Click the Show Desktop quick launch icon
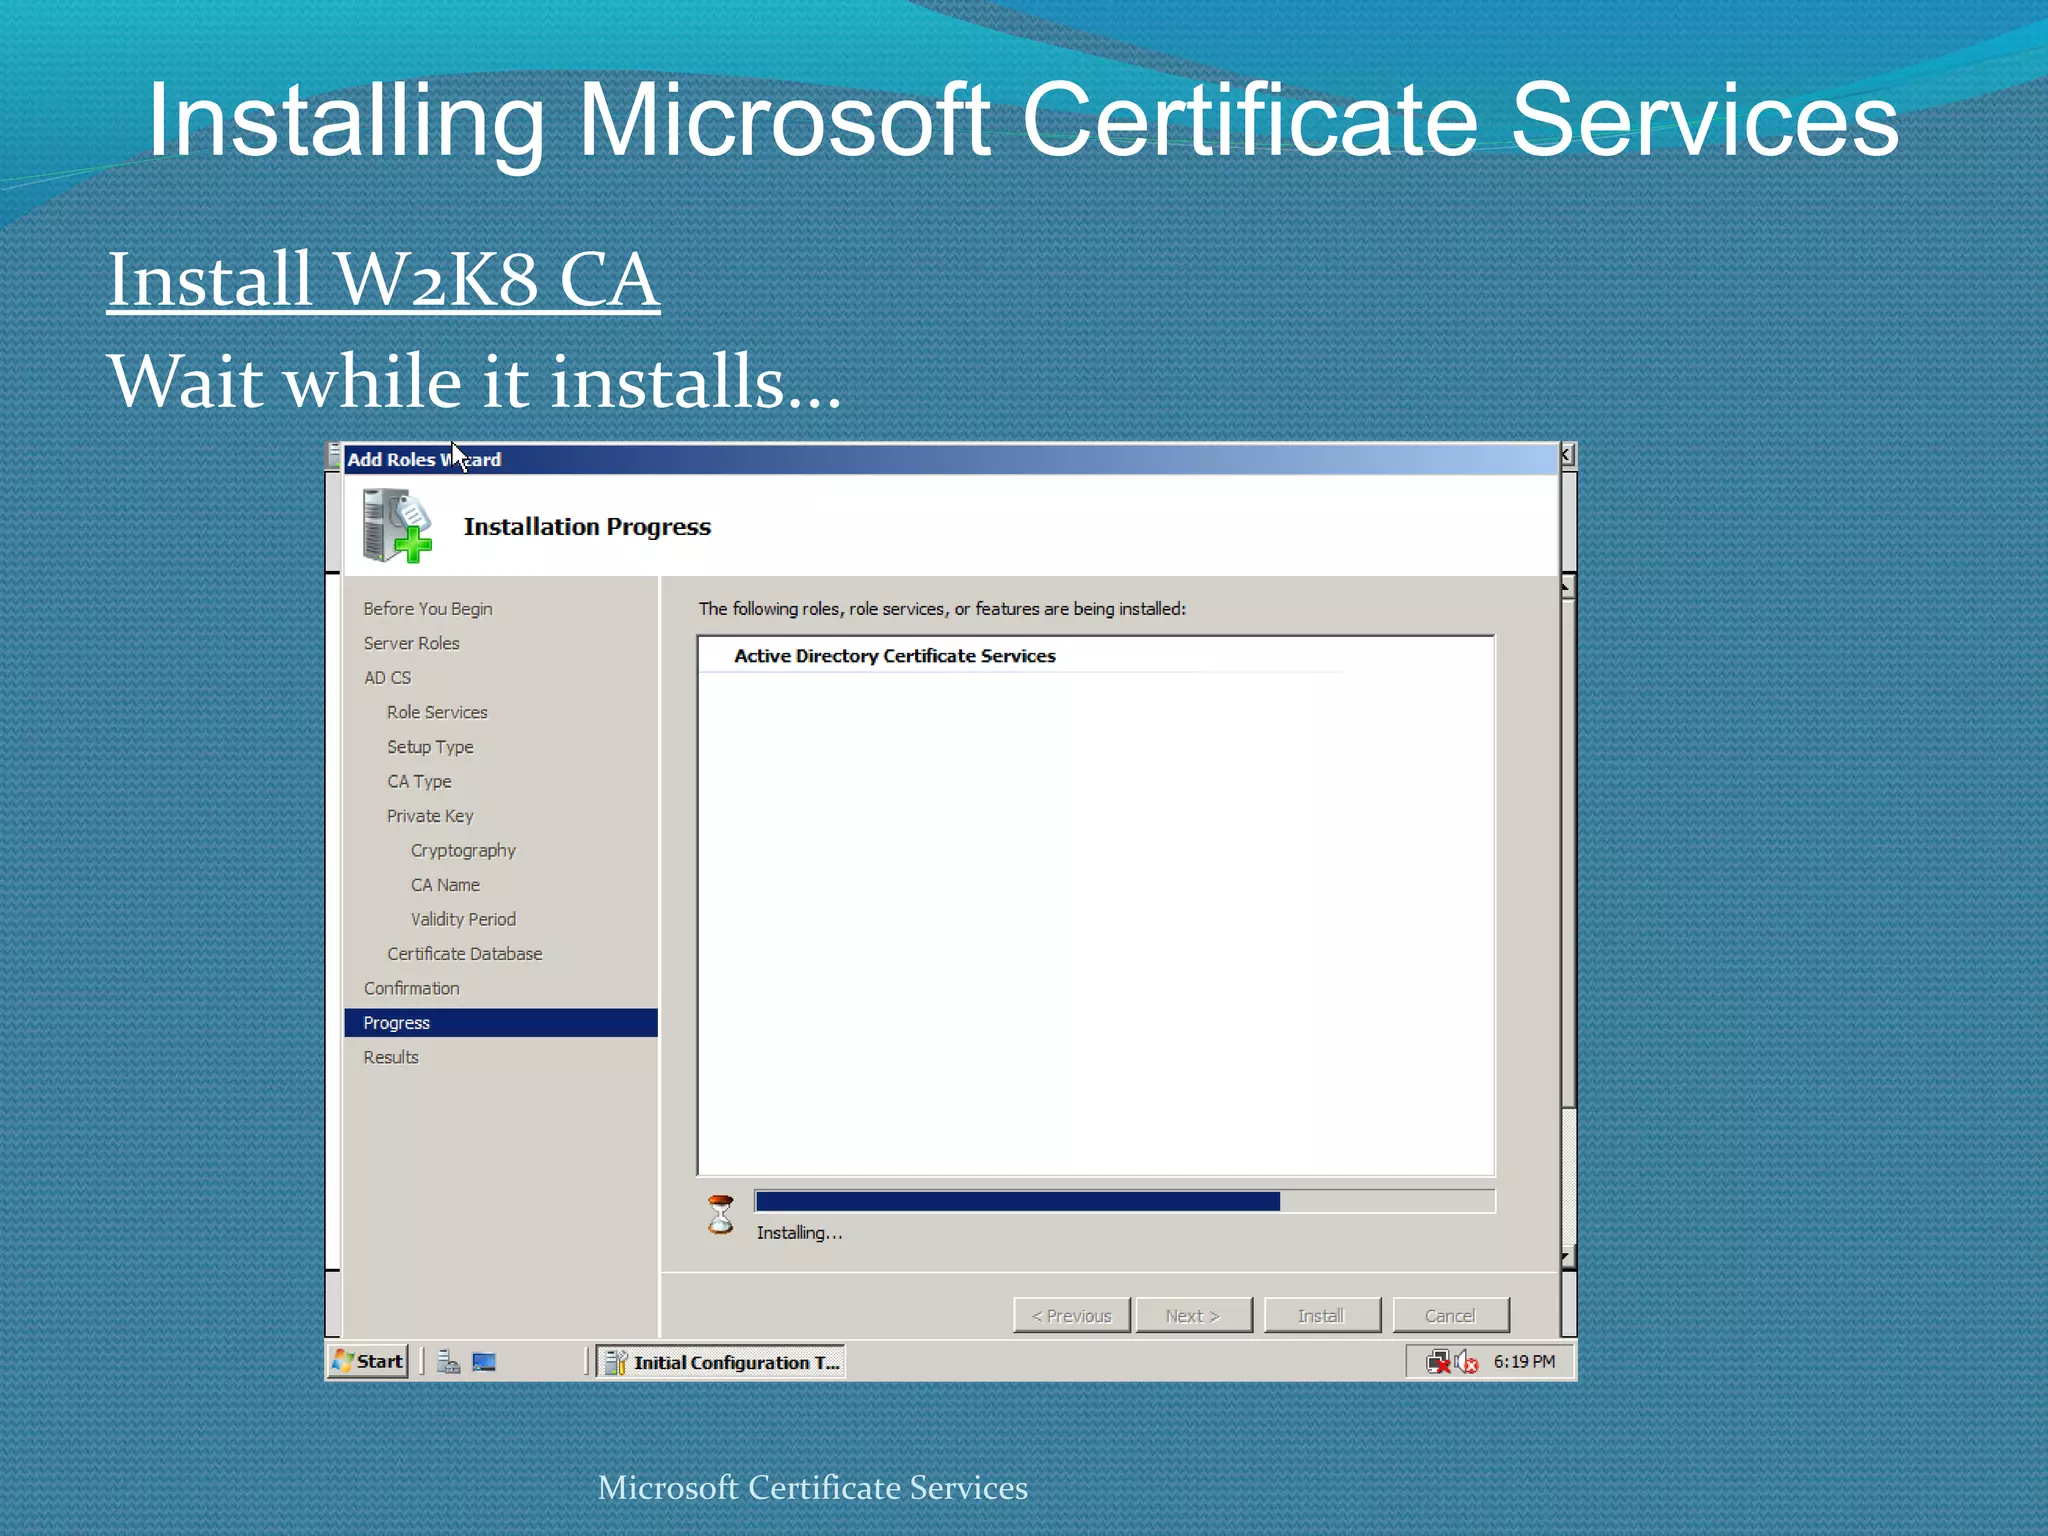Screen dimensions: 2048x1536 [484, 1362]
